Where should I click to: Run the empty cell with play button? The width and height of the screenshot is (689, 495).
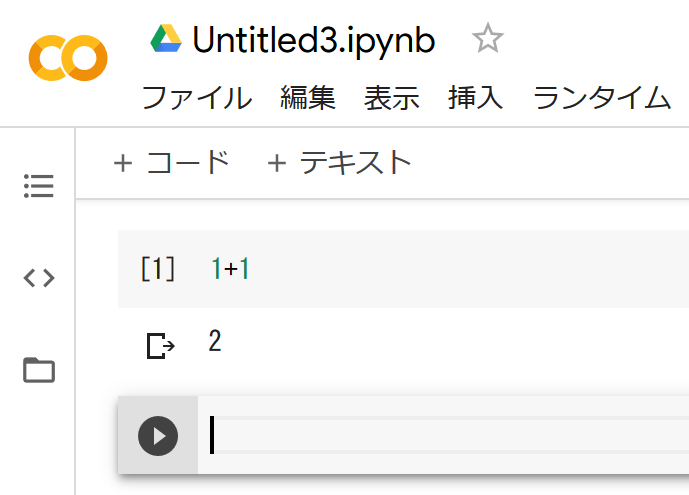[x=158, y=436]
